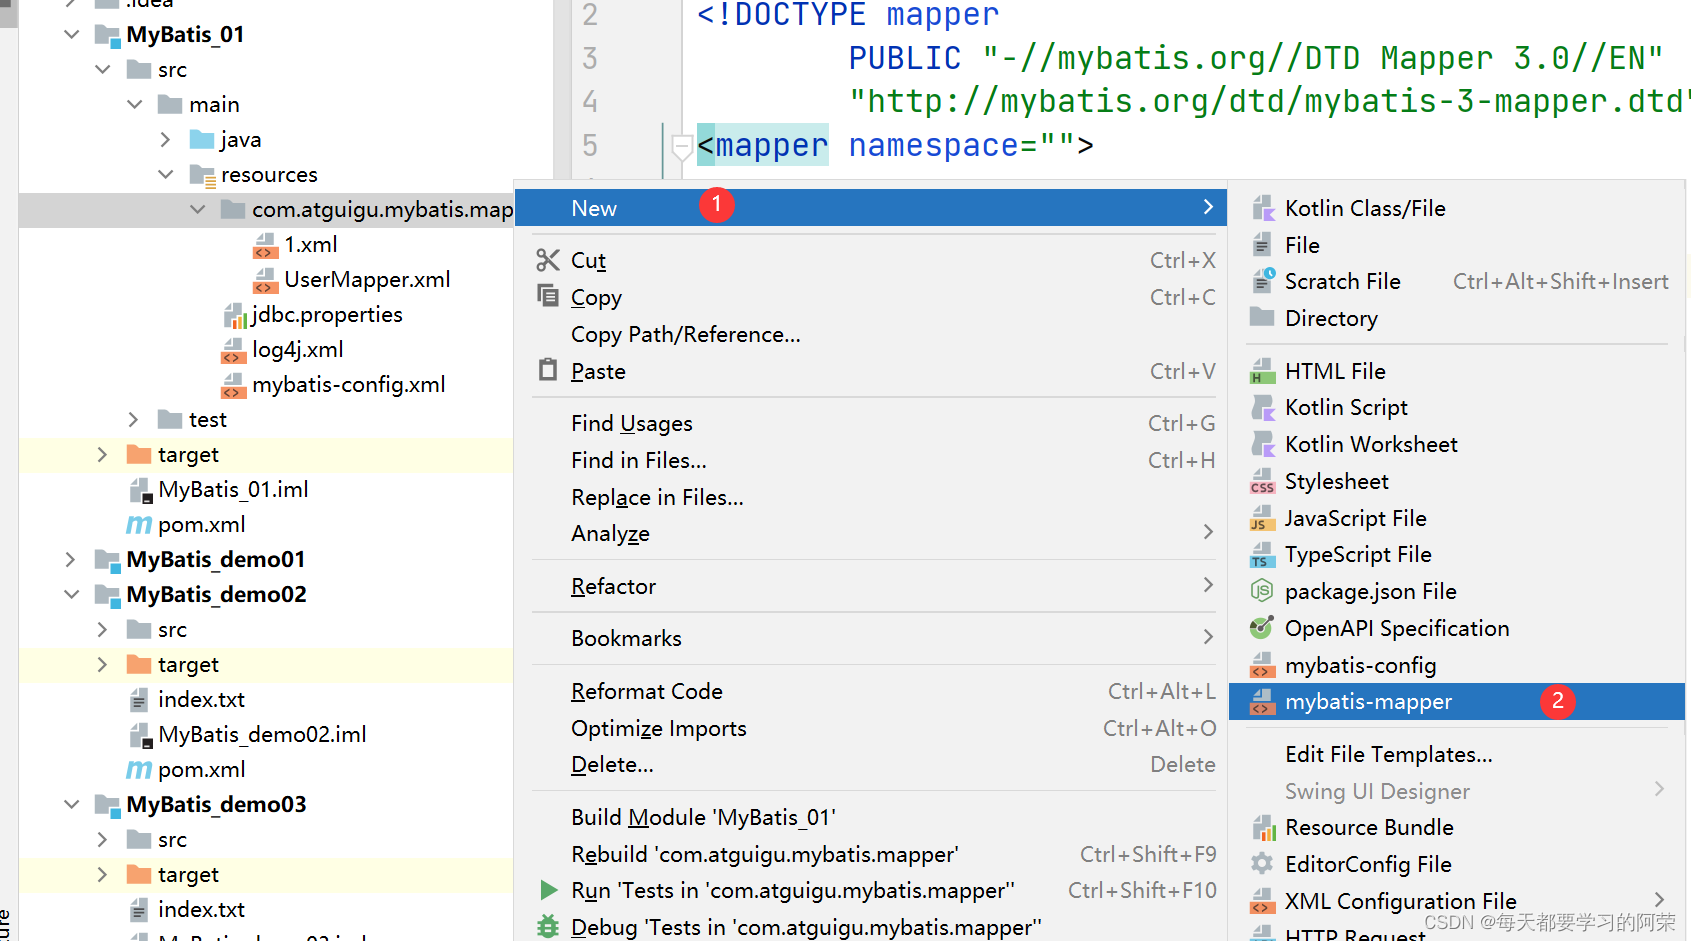This screenshot has width=1691, height=941.
Task: Click the package.json File icon
Action: [x=1263, y=591]
